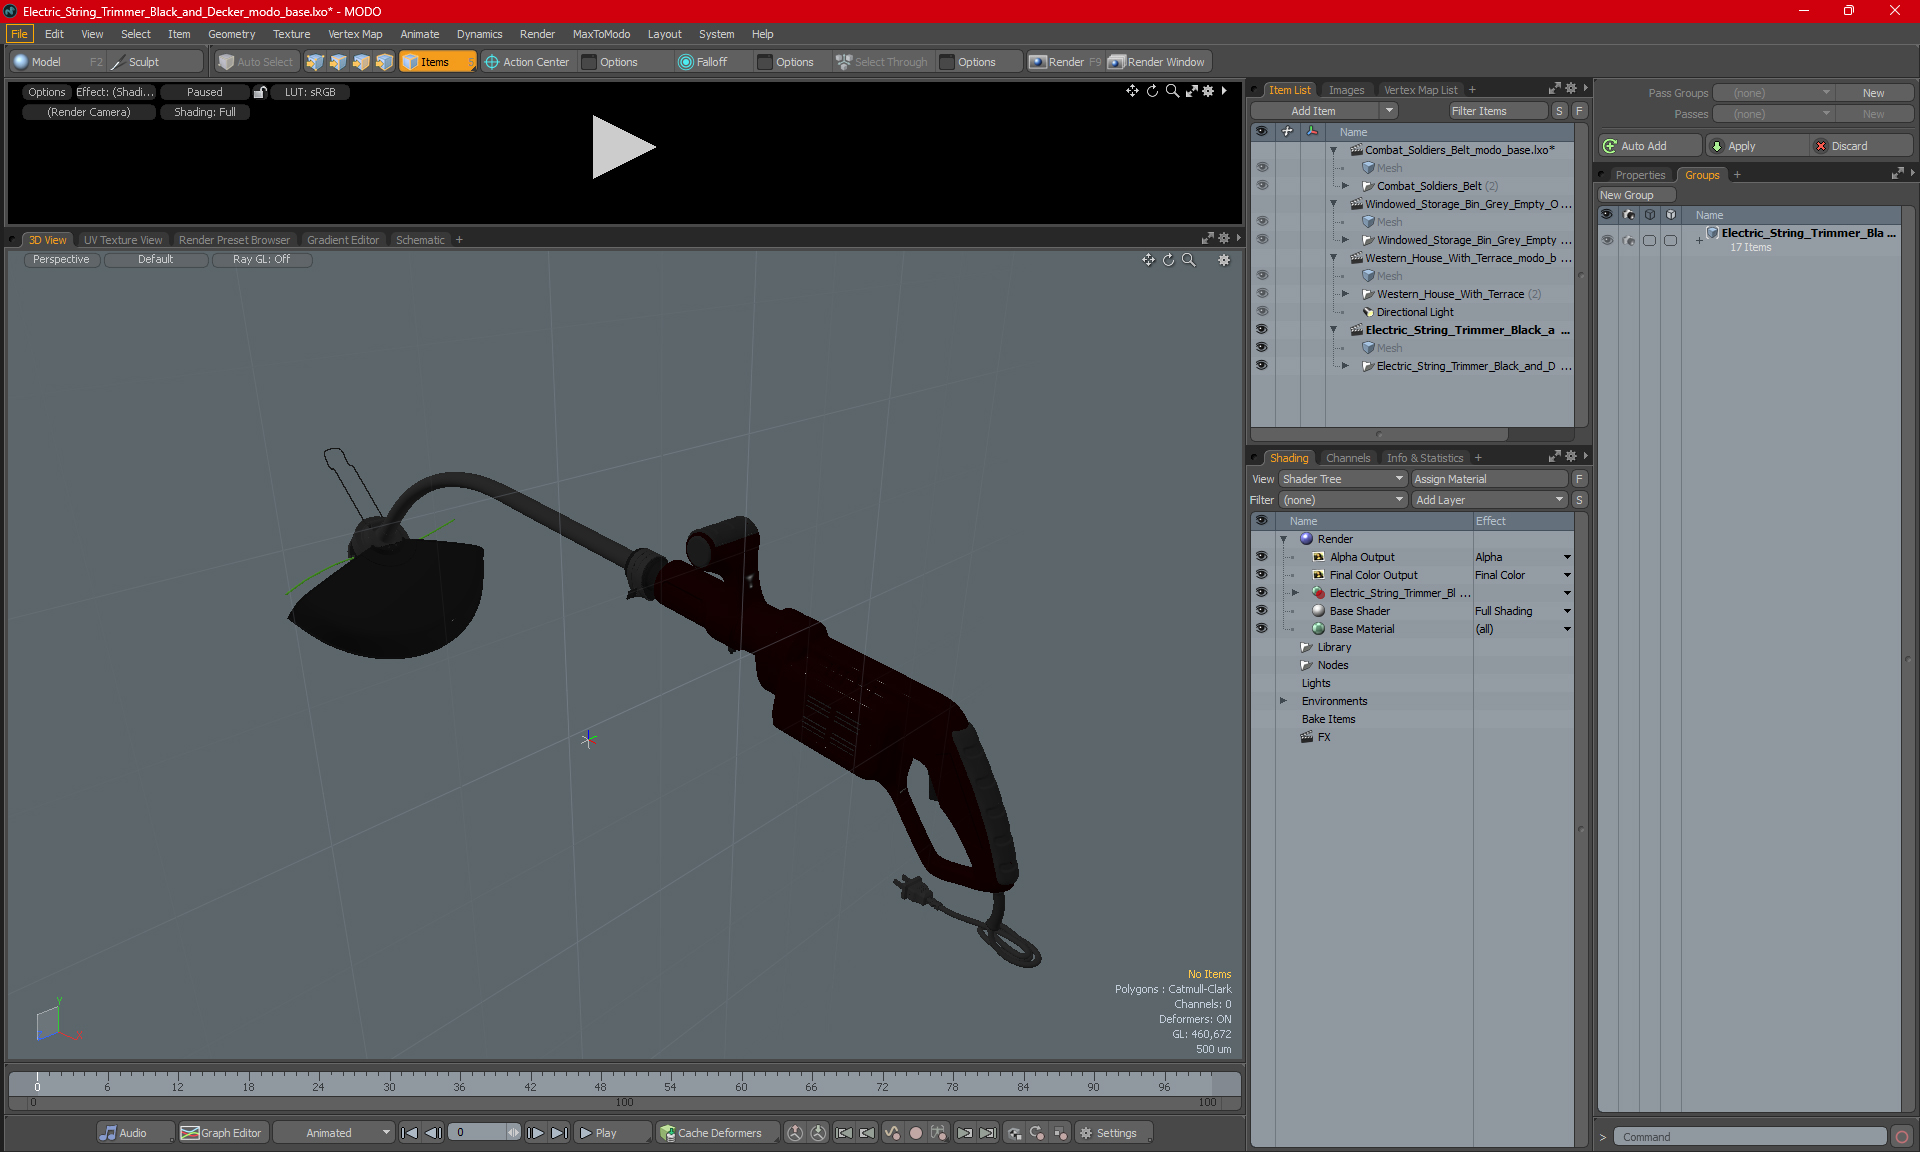Toggle Final Color Output visibility

pos(1262,575)
